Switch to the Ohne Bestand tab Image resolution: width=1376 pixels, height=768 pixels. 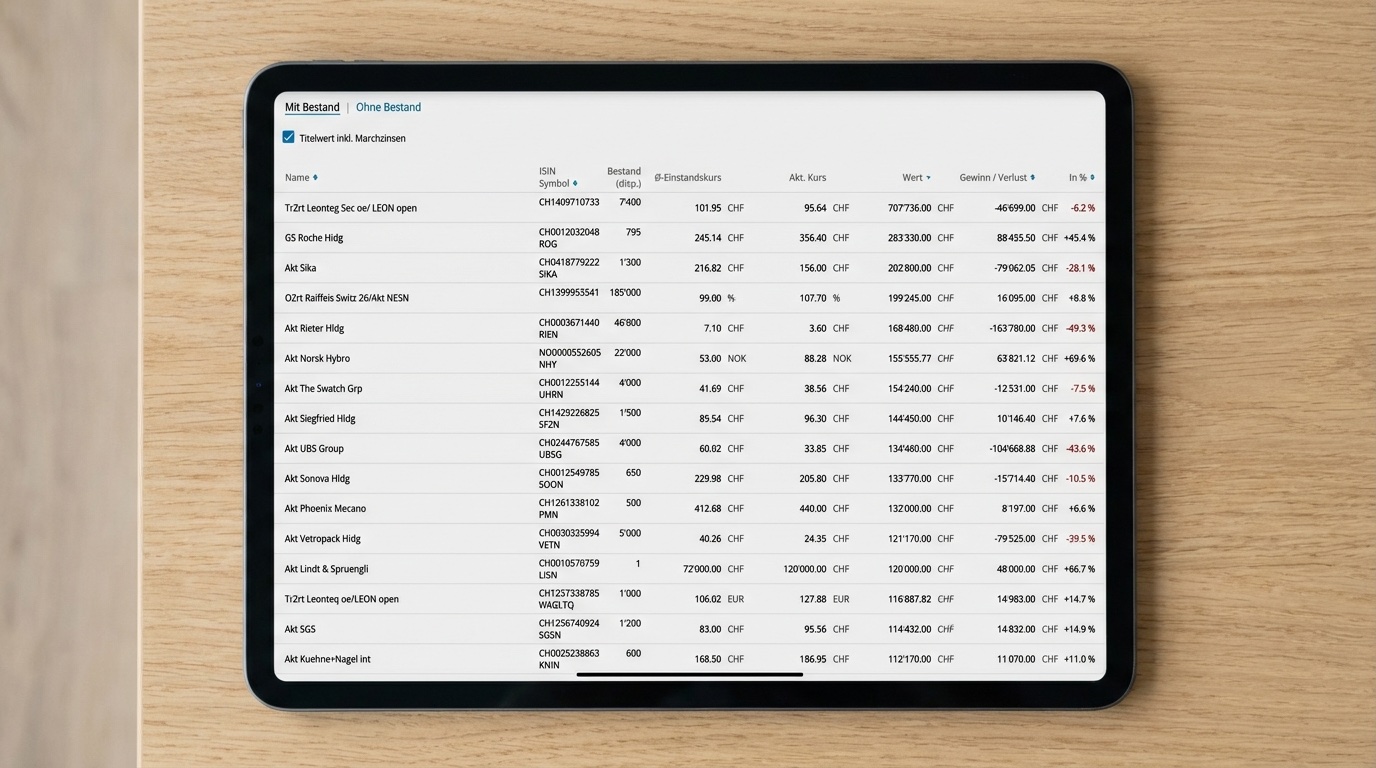[388, 107]
